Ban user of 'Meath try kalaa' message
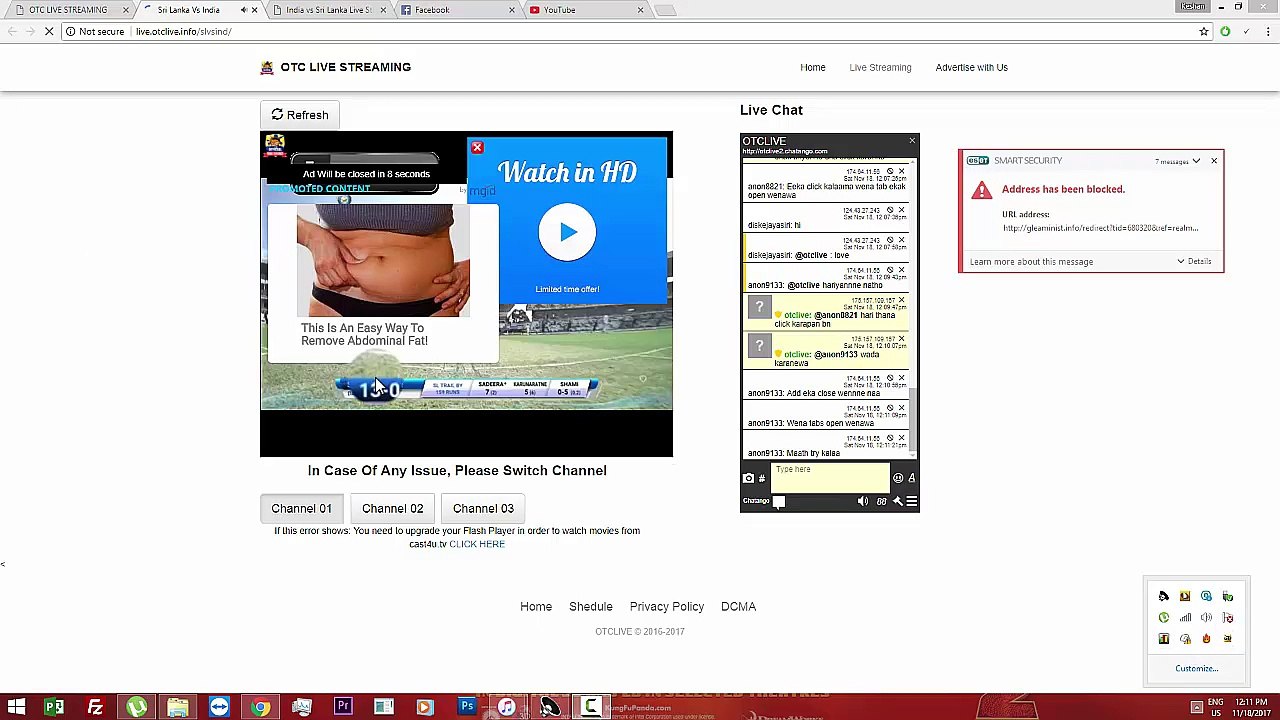Viewport: 1280px width, 720px height. 890,438
